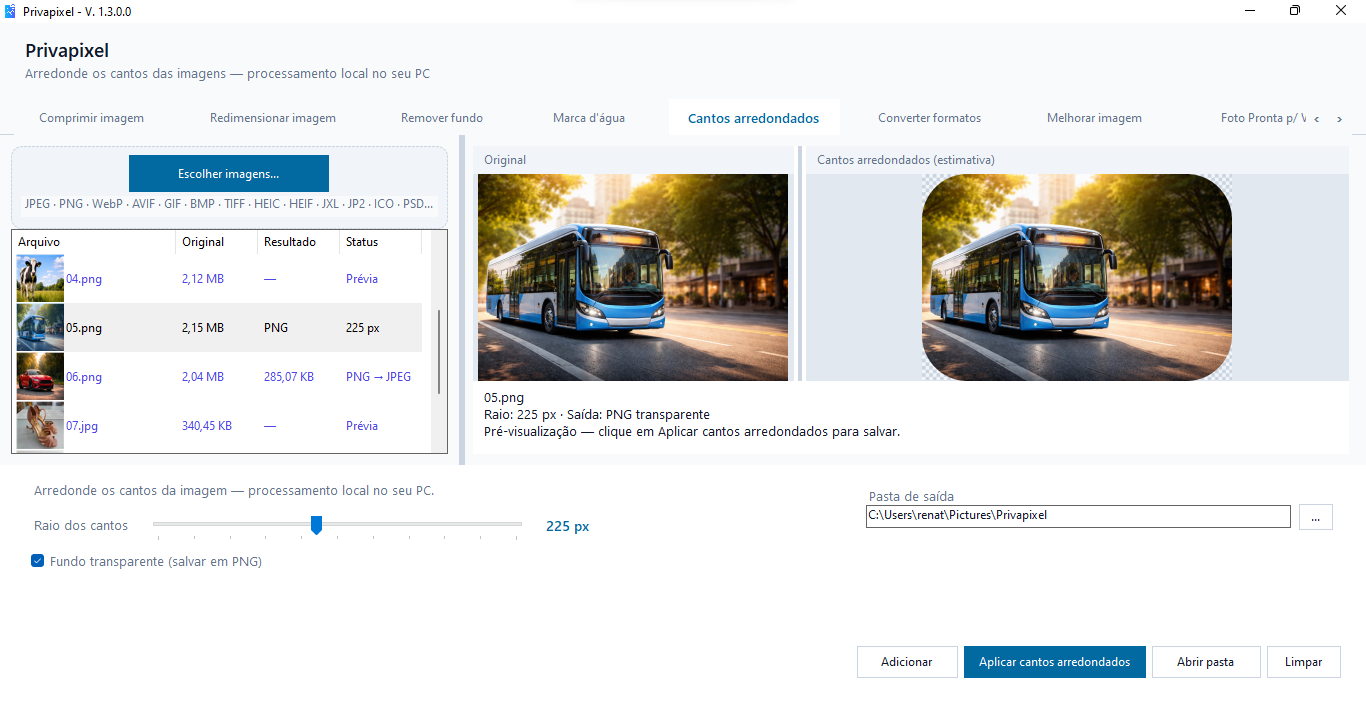Viewport: 1366px width, 718px height.
Task: Click the 05.png file name in list
Action: point(84,328)
